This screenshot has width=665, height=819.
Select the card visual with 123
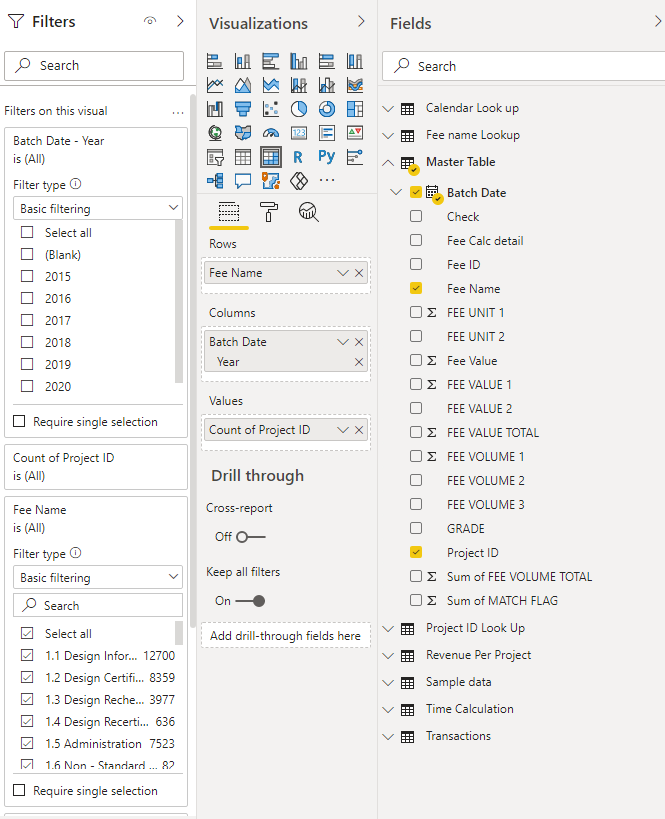point(299,133)
